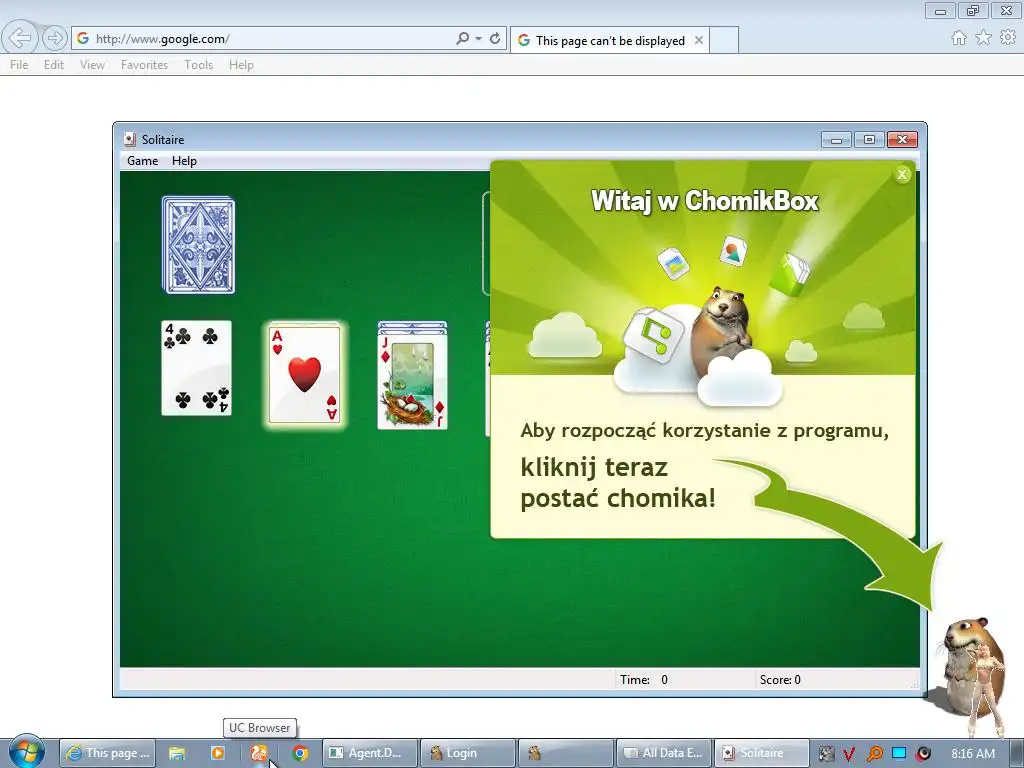Open the browser Help menu
This screenshot has height=768, width=1024.
point(241,65)
